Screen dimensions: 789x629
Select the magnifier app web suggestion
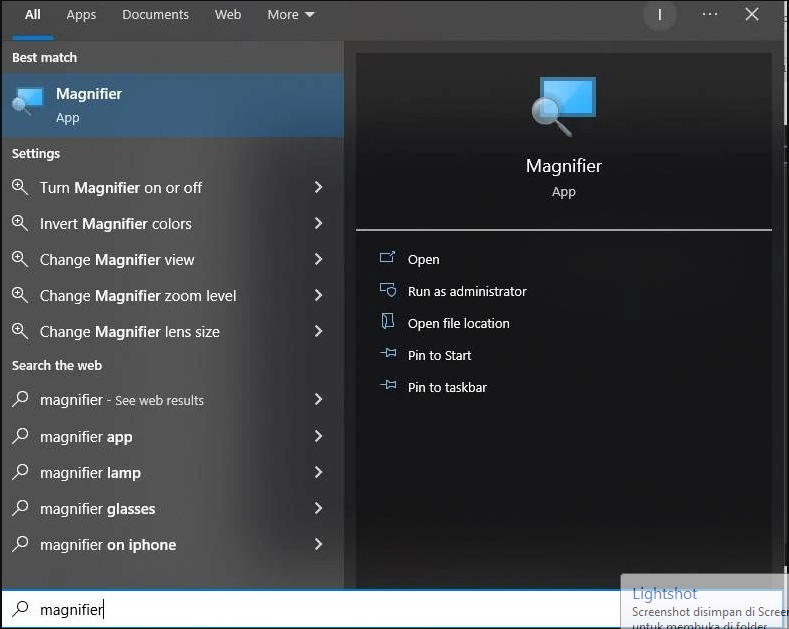173,436
